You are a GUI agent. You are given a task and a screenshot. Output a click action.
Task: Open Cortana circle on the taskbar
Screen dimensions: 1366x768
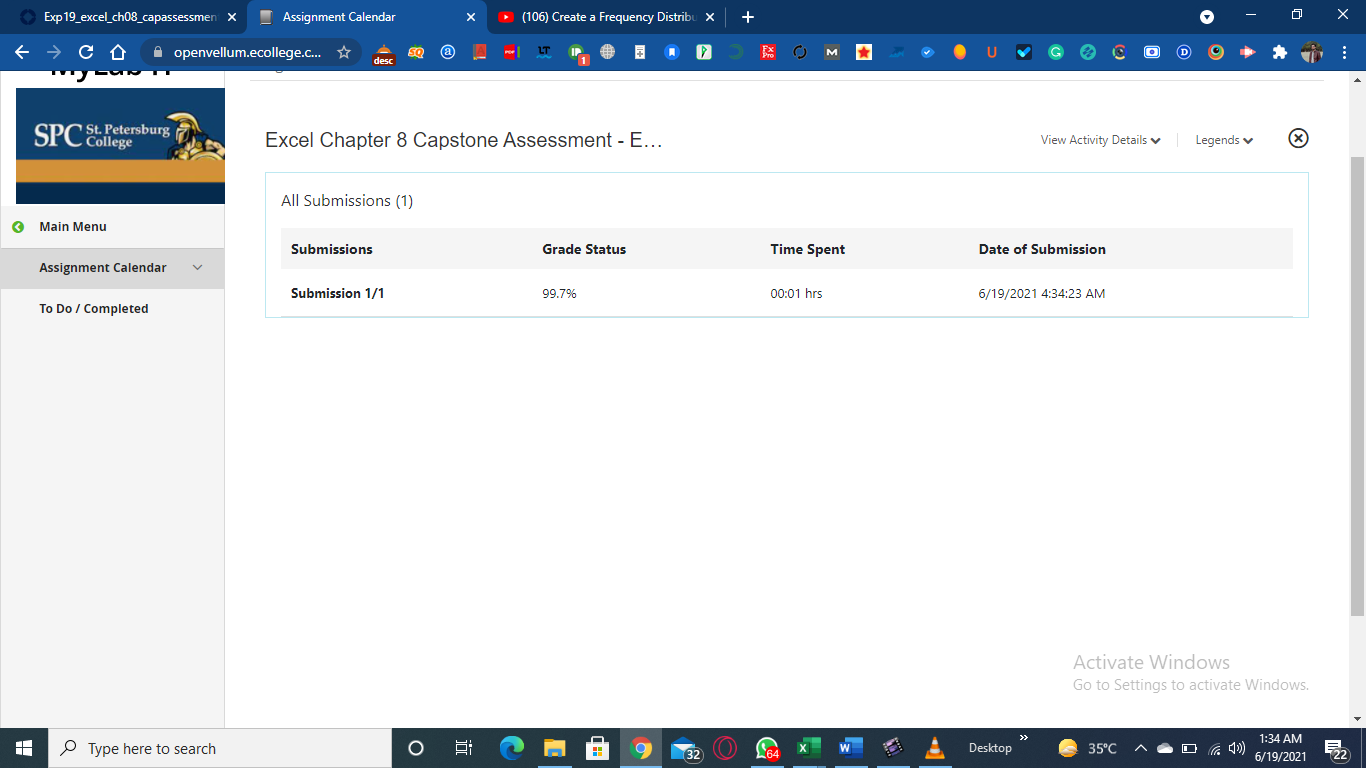coord(416,748)
